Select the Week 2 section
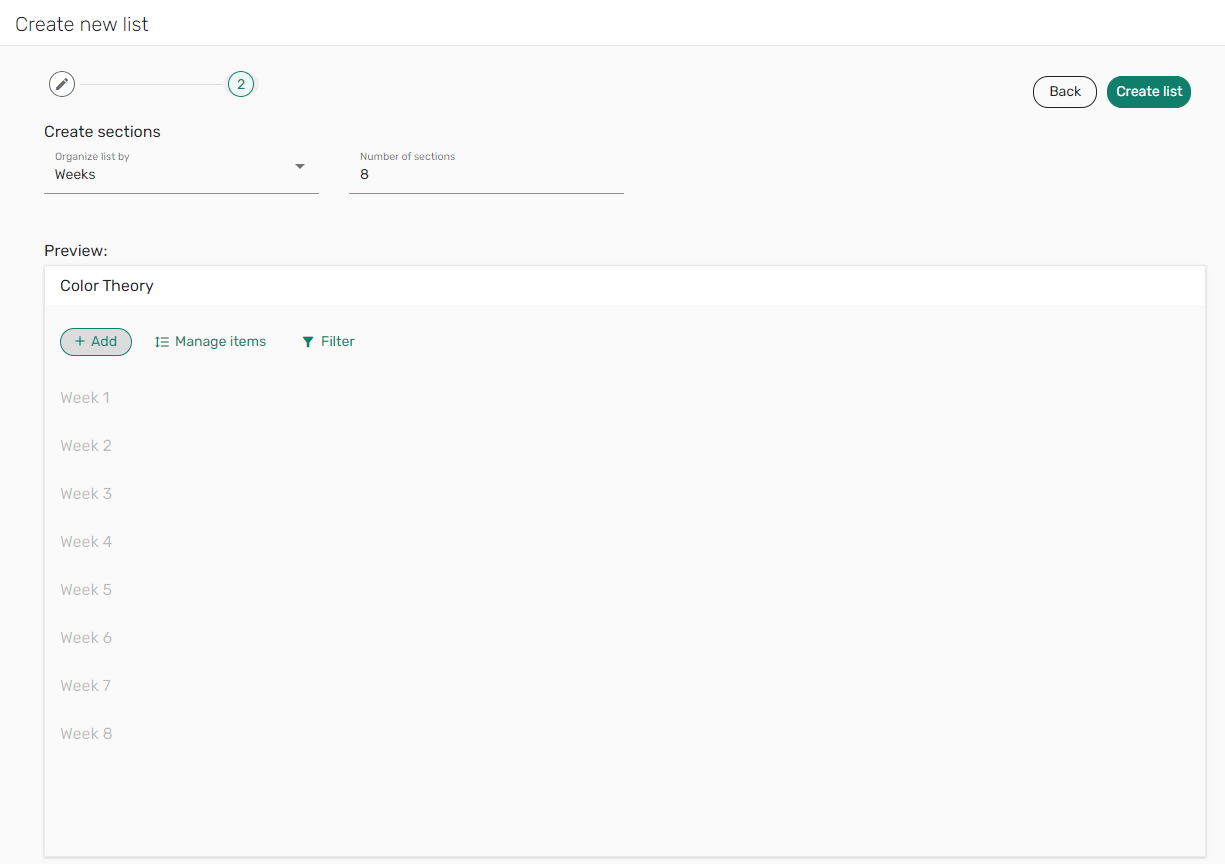This screenshot has width=1225, height=864. click(86, 446)
